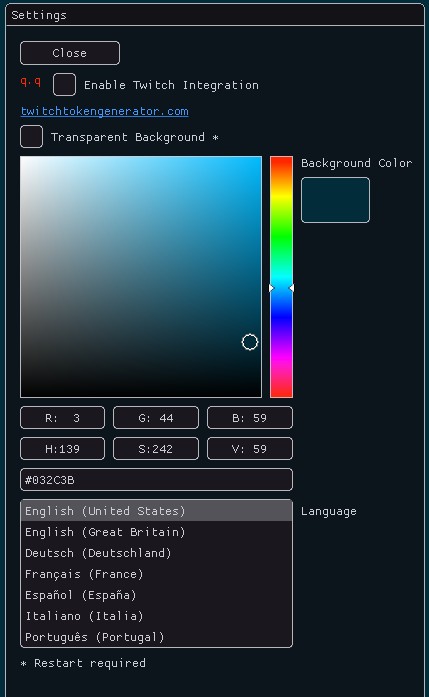Select Español (España) language

click(156, 595)
